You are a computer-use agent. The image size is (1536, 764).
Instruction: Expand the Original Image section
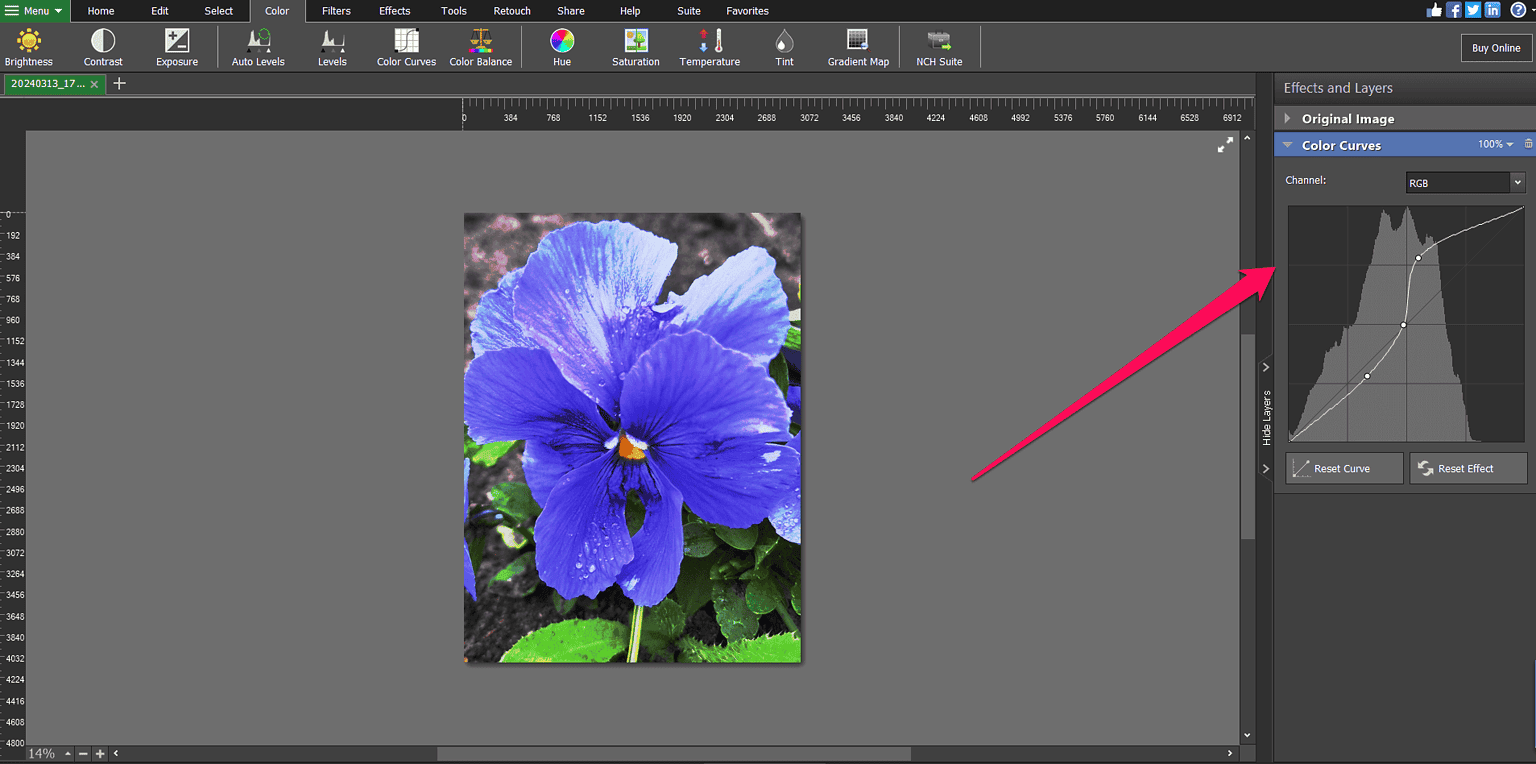(1287, 118)
